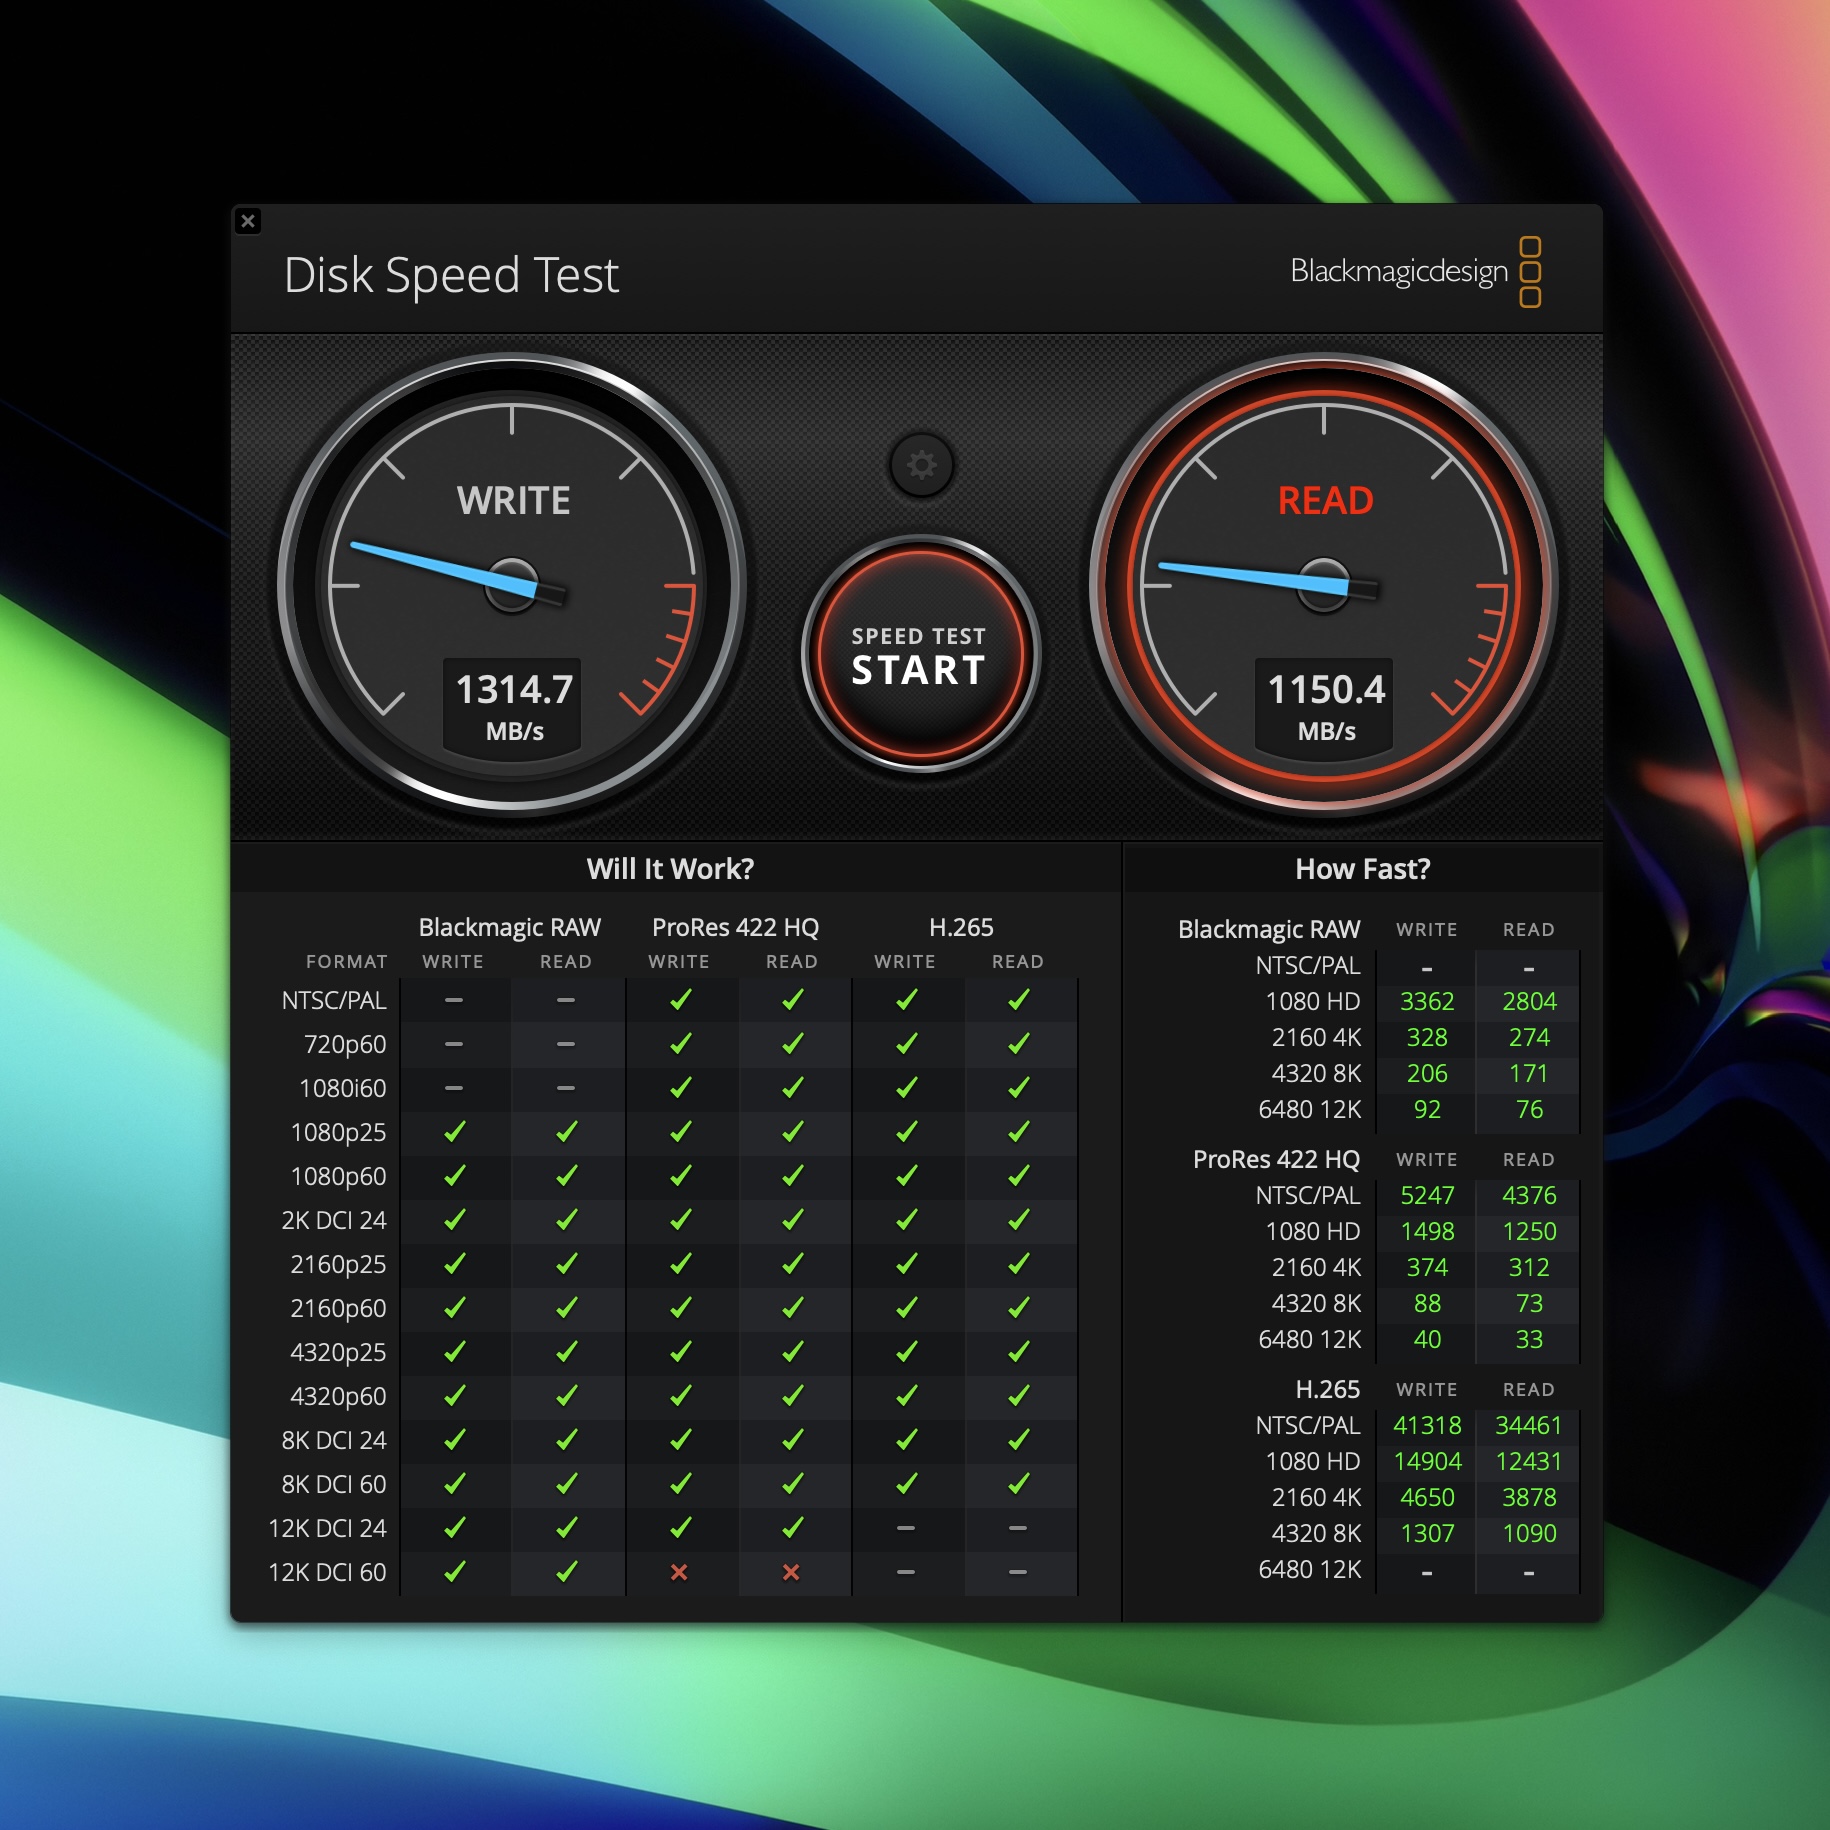
Task: Click the ProRes 422 HQ write checkmark for 4320p25
Action: pyautogui.click(x=680, y=1352)
